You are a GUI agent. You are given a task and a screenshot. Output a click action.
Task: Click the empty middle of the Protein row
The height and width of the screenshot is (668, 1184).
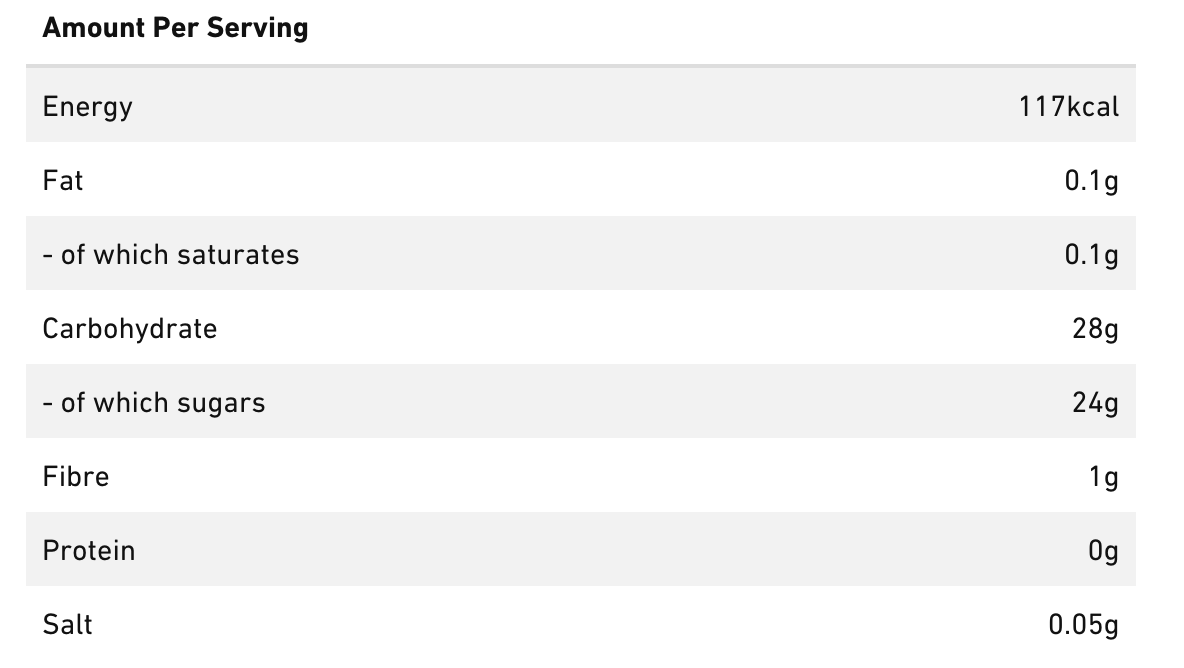click(580, 550)
